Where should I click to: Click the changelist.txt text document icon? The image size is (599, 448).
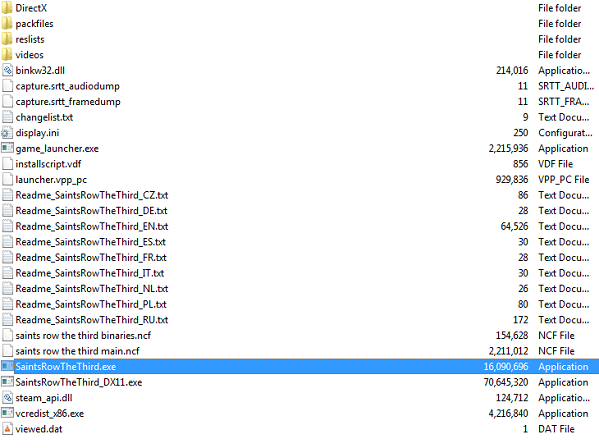tap(7, 117)
